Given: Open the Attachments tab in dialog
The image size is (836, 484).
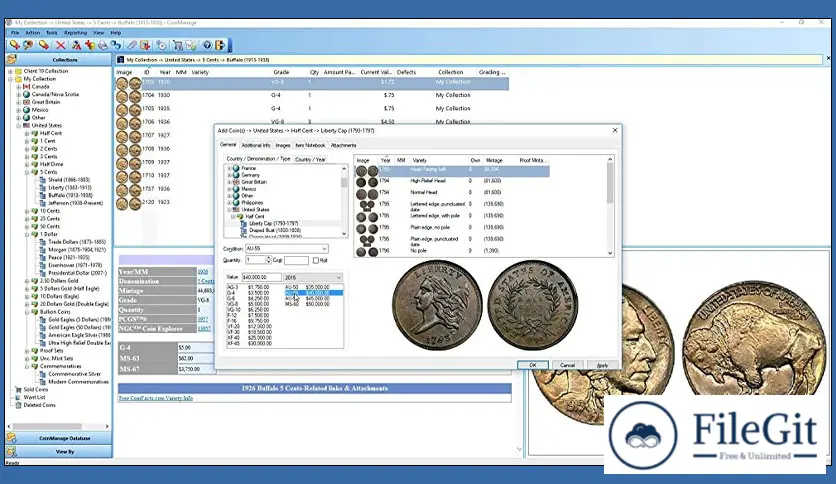Looking at the screenshot, I should 343,145.
